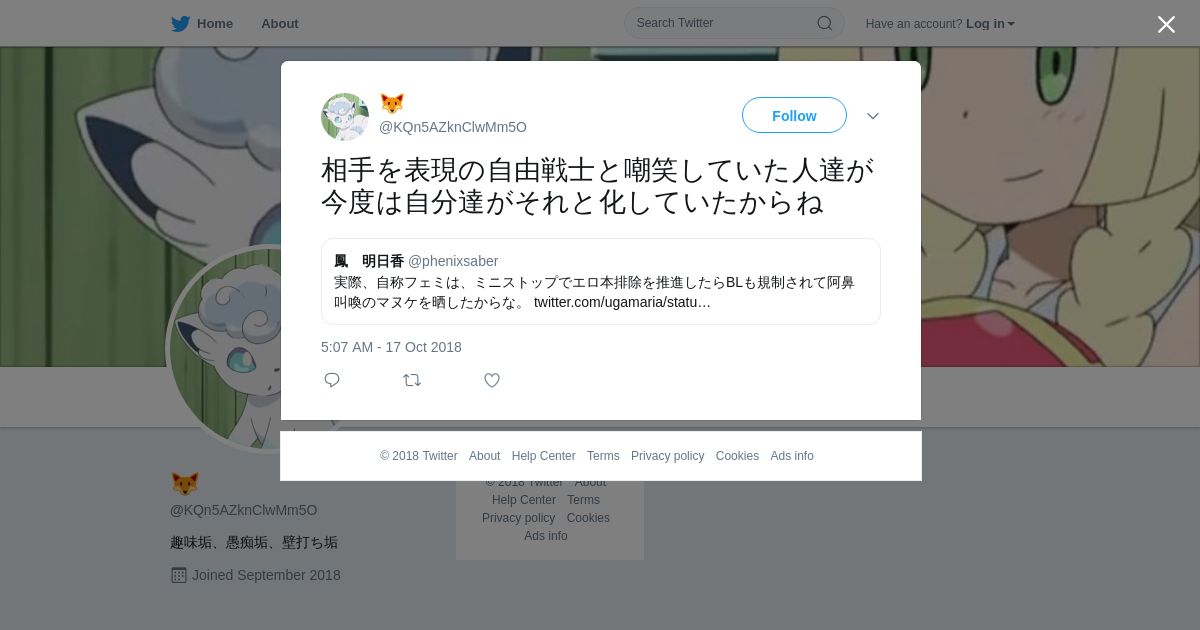
Task: Reply to the tweet via speech bubble icon
Action: (332, 380)
